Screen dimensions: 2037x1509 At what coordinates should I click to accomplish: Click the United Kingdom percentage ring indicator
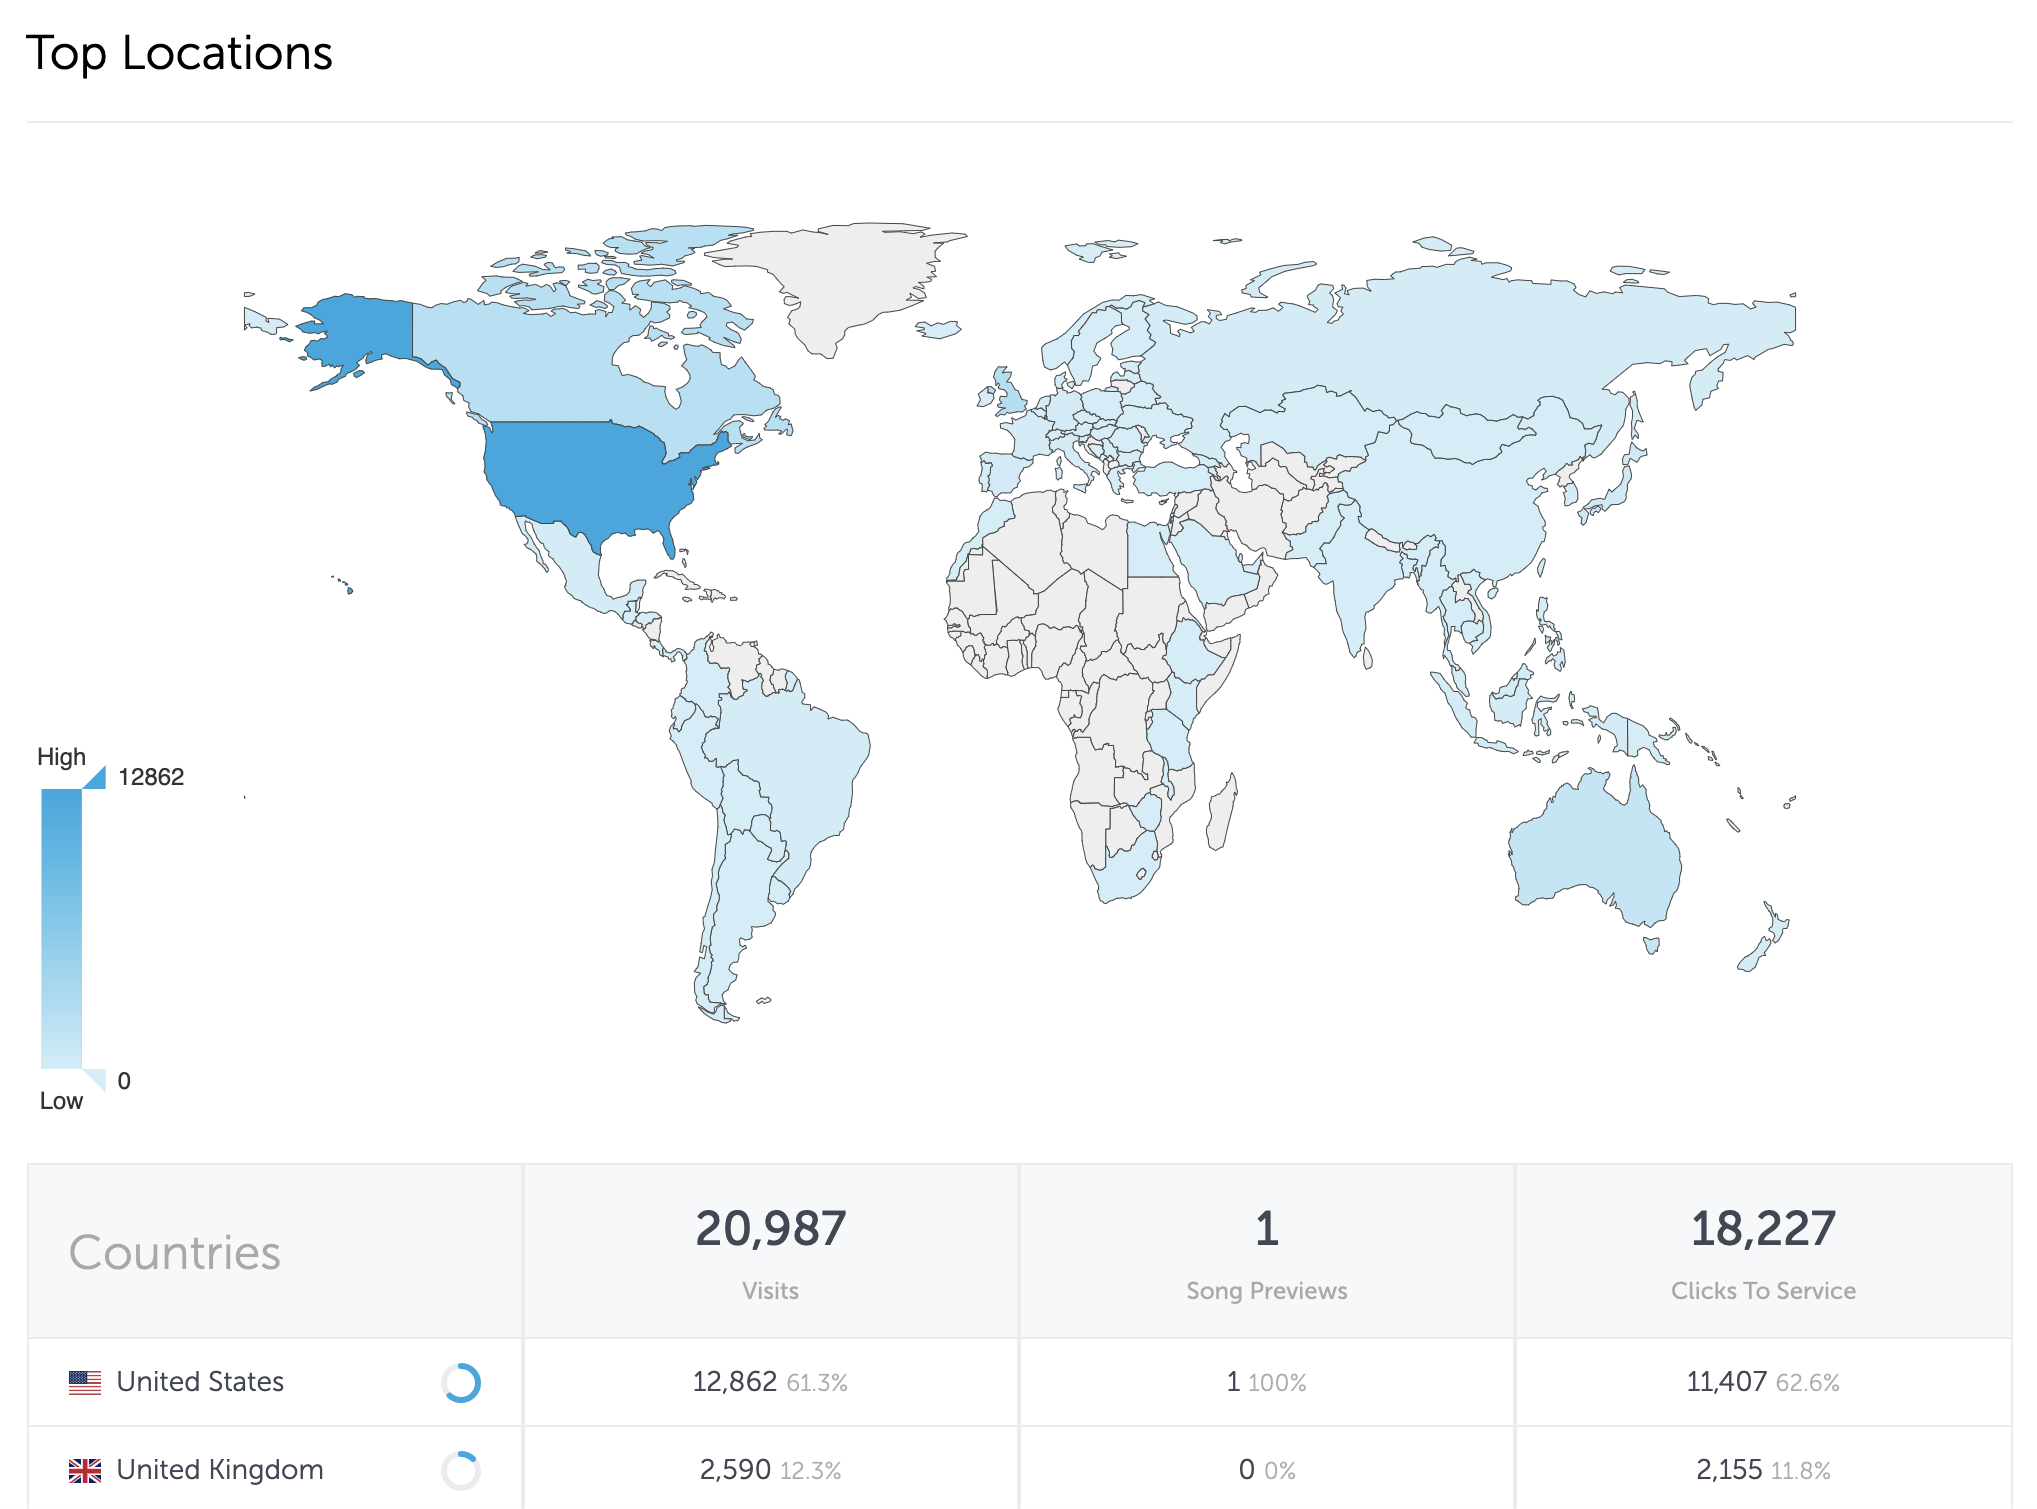461,1470
